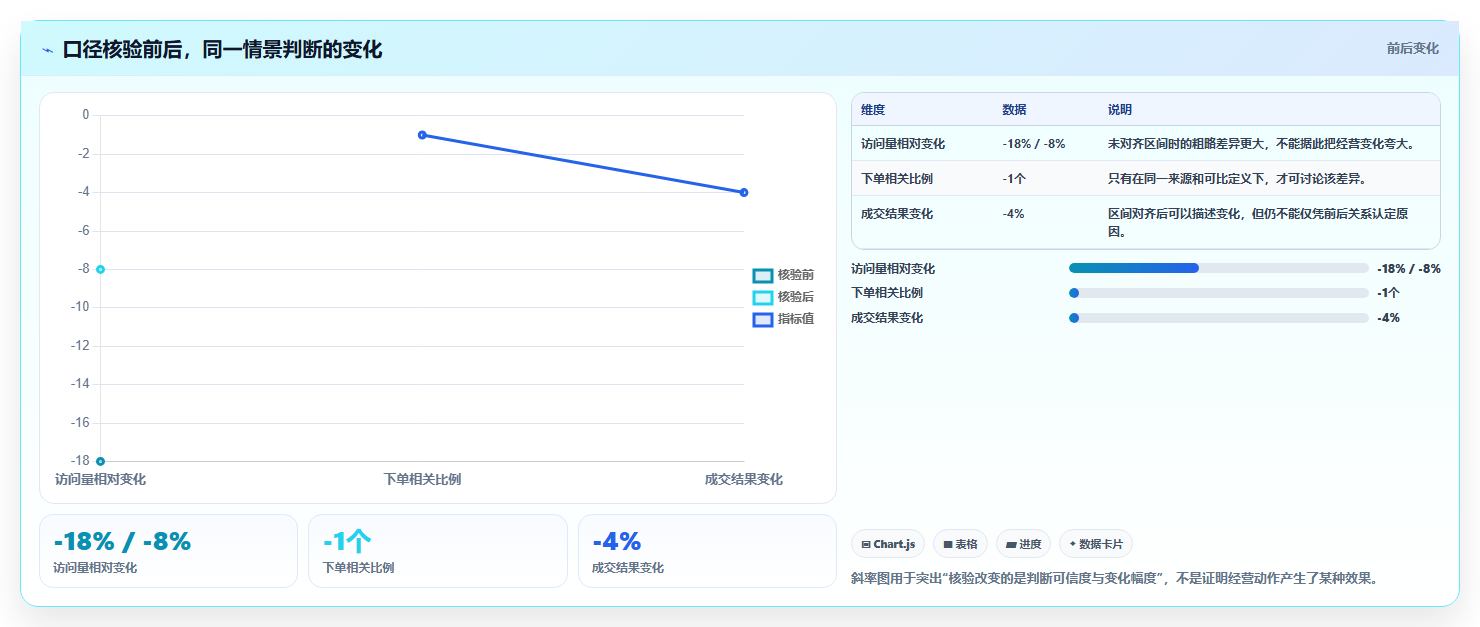Open the -18% / -8% data card
This screenshot has width=1480, height=627.
(168, 551)
